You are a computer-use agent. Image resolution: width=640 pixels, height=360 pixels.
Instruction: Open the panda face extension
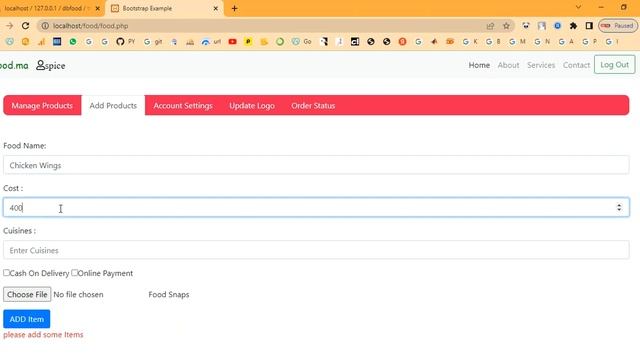[526, 26]
